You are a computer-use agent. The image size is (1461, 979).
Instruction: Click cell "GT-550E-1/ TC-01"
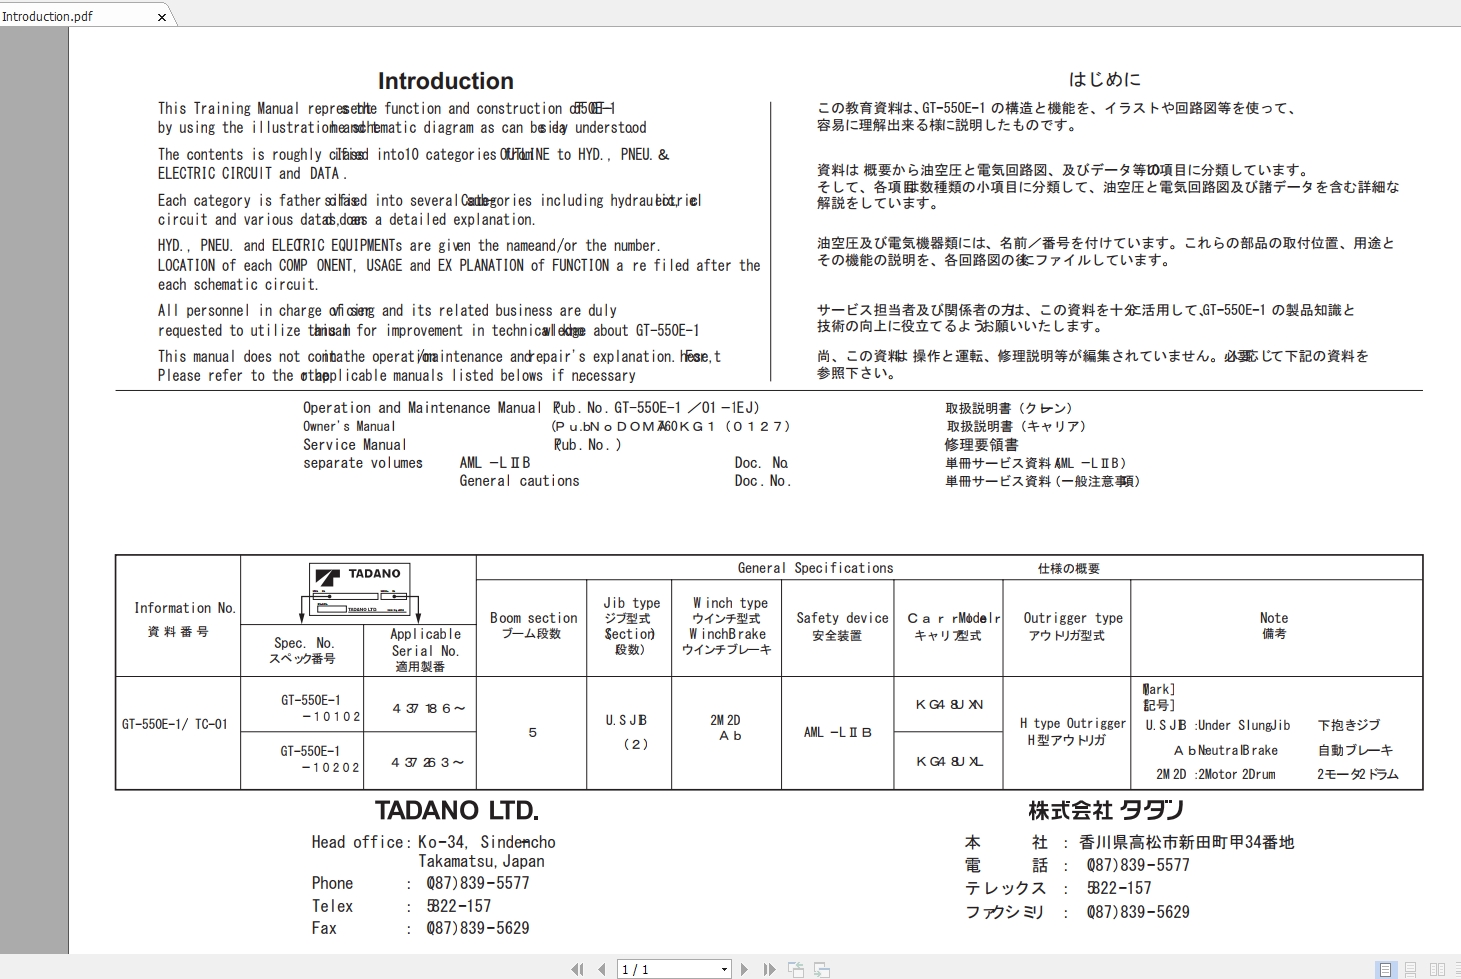pyautogui.click(x=175, y=724)
